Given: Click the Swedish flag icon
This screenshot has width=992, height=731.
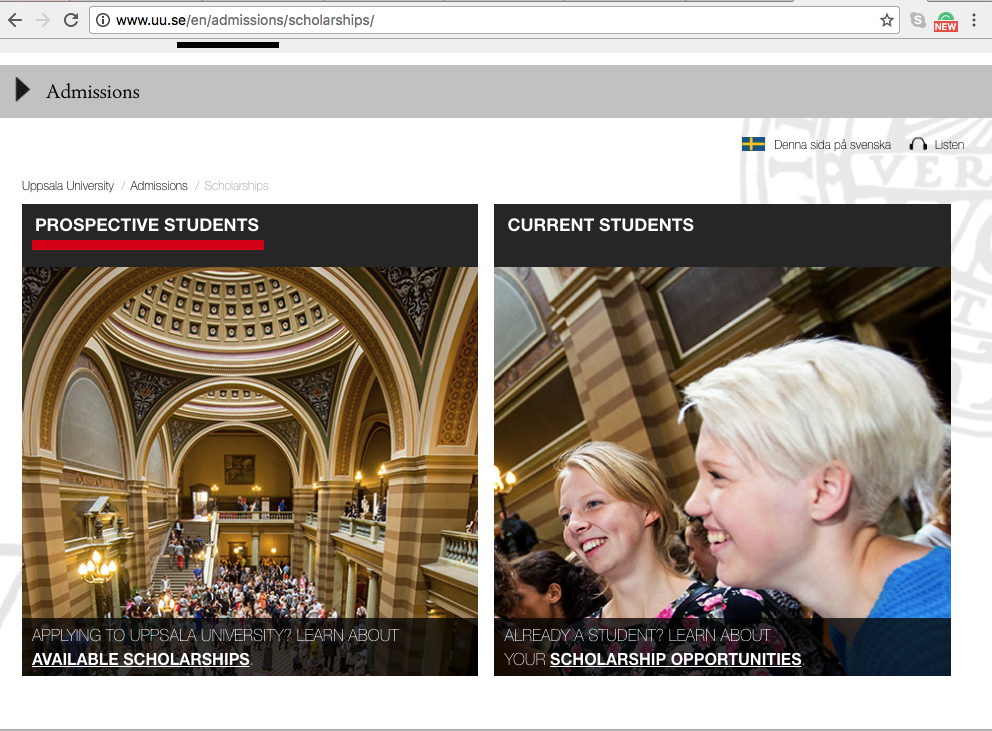Looking at the screenshot, I should pyautogui.click(x=753, y=144).
